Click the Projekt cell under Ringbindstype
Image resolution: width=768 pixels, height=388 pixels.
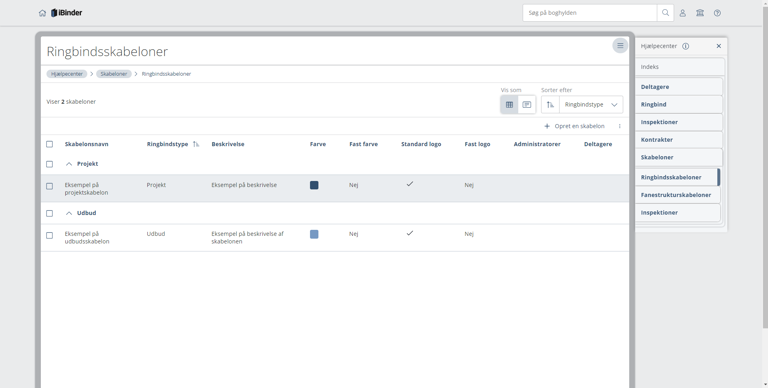pyautogui.click(x=156, y=185)
